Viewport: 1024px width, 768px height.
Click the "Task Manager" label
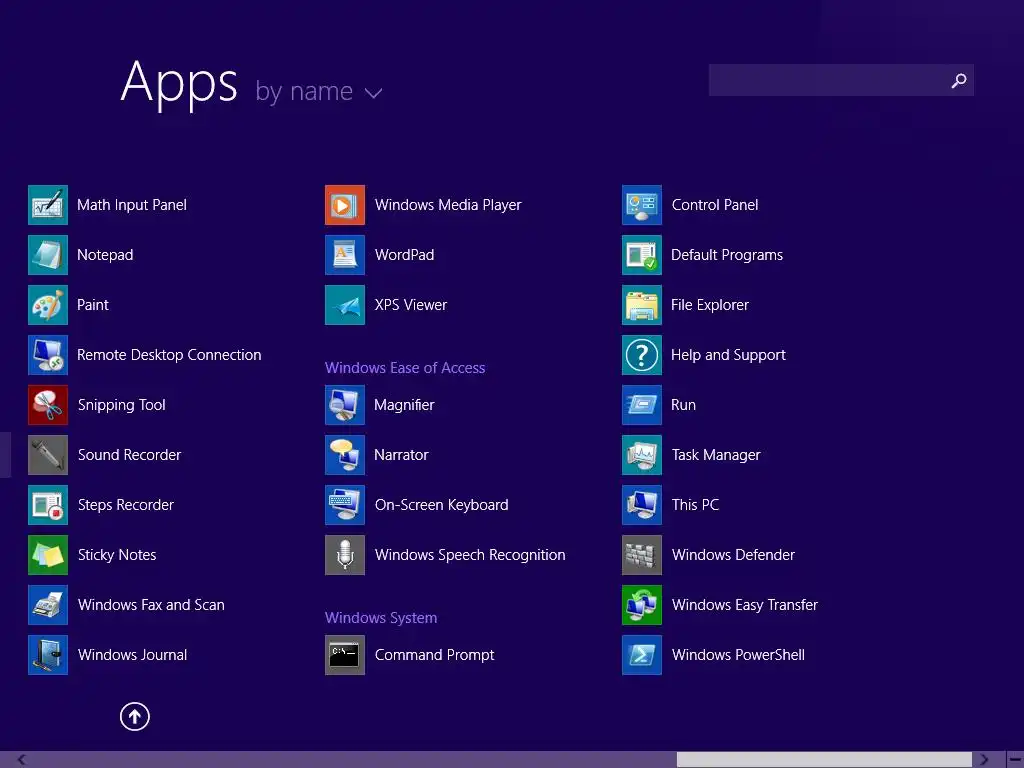click(x=716, y=455)
